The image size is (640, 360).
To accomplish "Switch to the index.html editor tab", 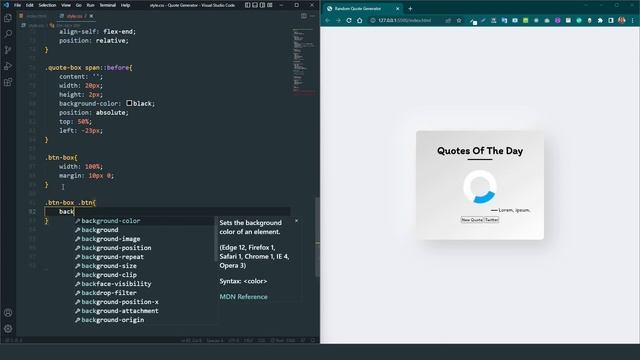I will (x=33, y=16).
